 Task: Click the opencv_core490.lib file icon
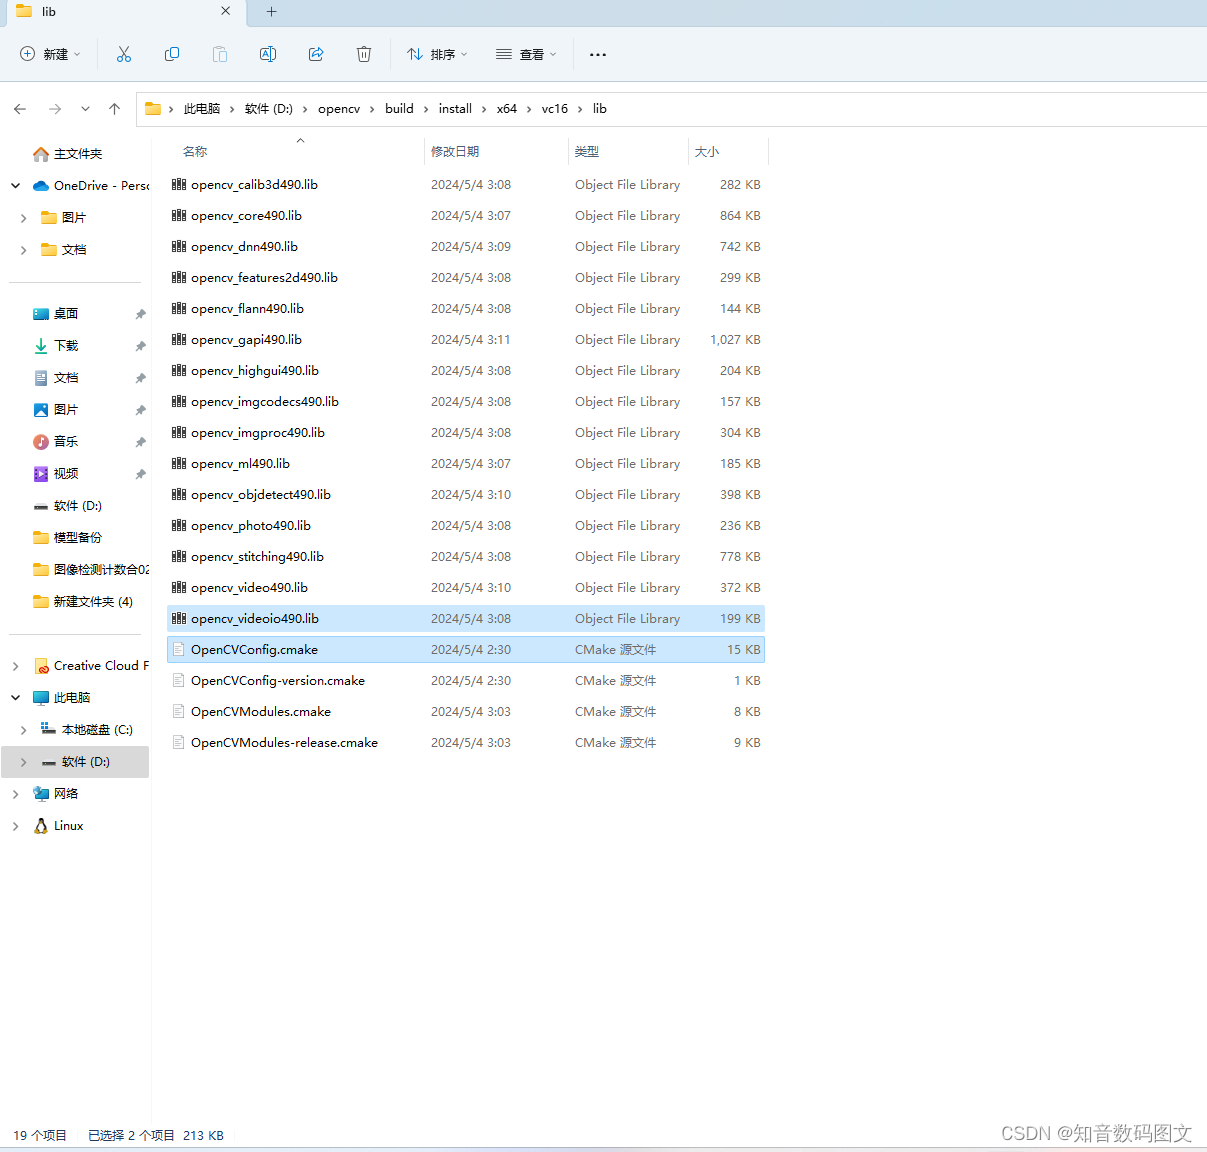tap(179, 215)
